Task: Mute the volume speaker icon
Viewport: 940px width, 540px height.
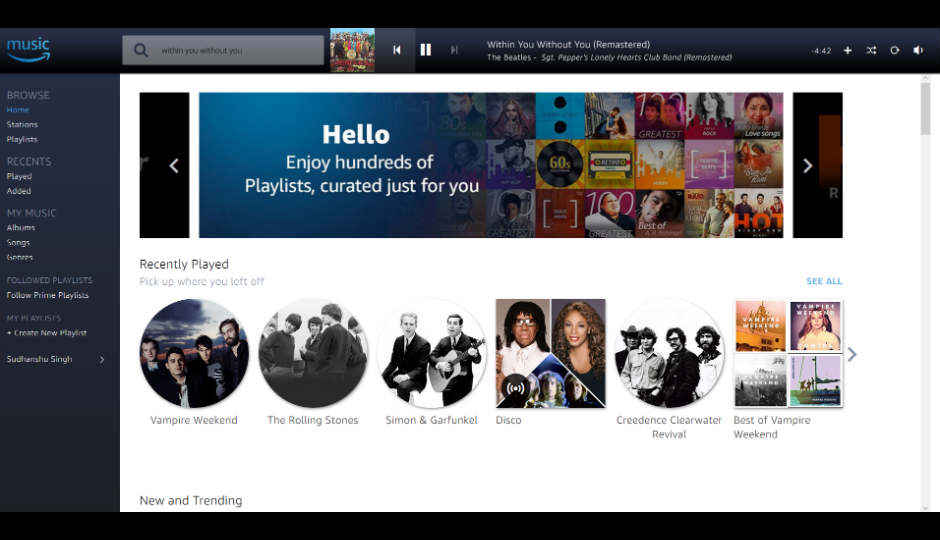Action: 918,50
